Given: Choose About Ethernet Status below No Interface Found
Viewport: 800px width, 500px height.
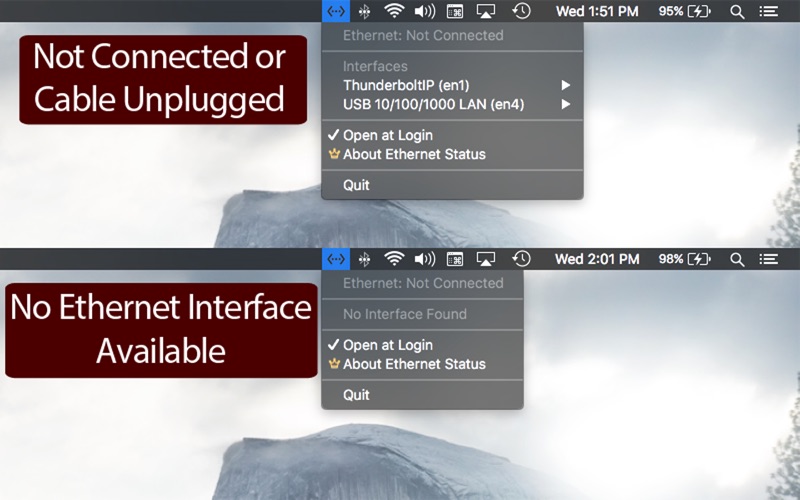Looking at the screenshot, I should point(414,364).
